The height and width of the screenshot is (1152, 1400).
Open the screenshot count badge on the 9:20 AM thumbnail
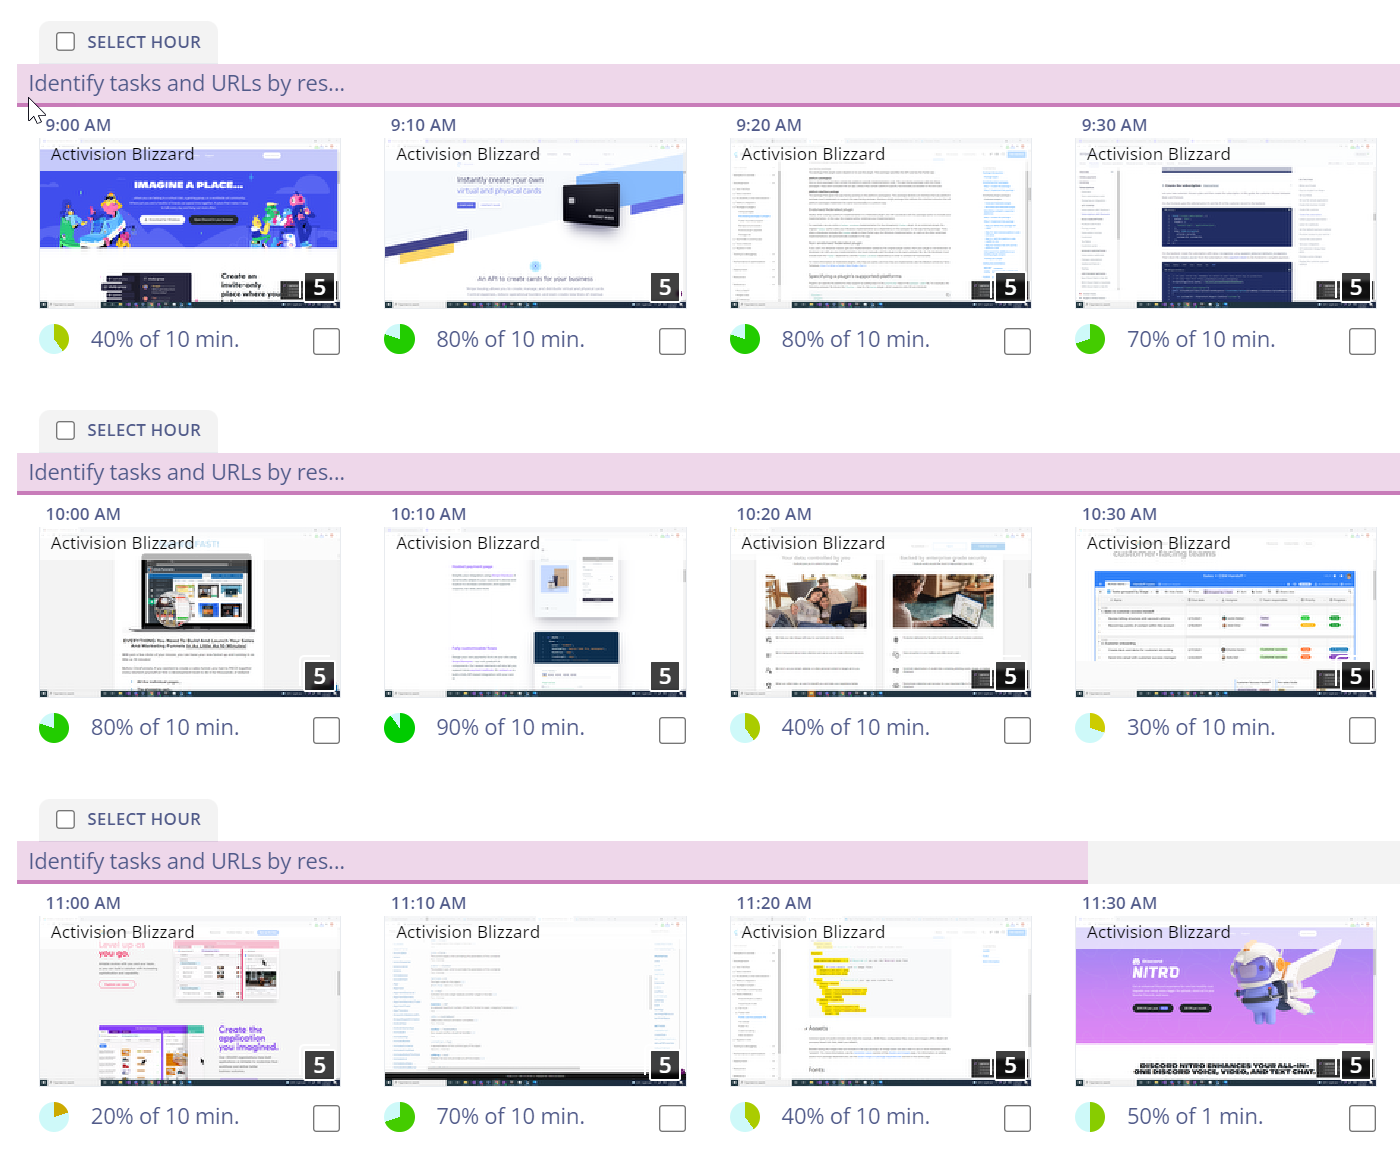(x=1010, y=288)
